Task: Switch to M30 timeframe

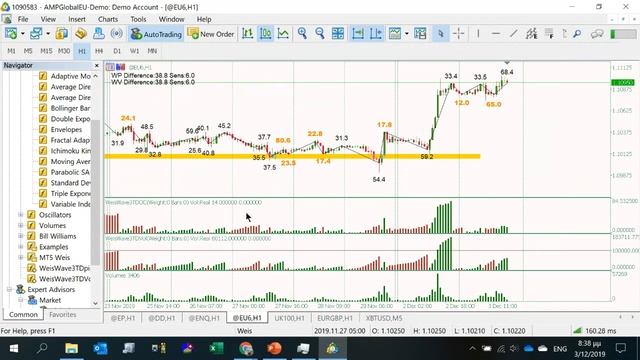Action: click(x=64, y=51)
